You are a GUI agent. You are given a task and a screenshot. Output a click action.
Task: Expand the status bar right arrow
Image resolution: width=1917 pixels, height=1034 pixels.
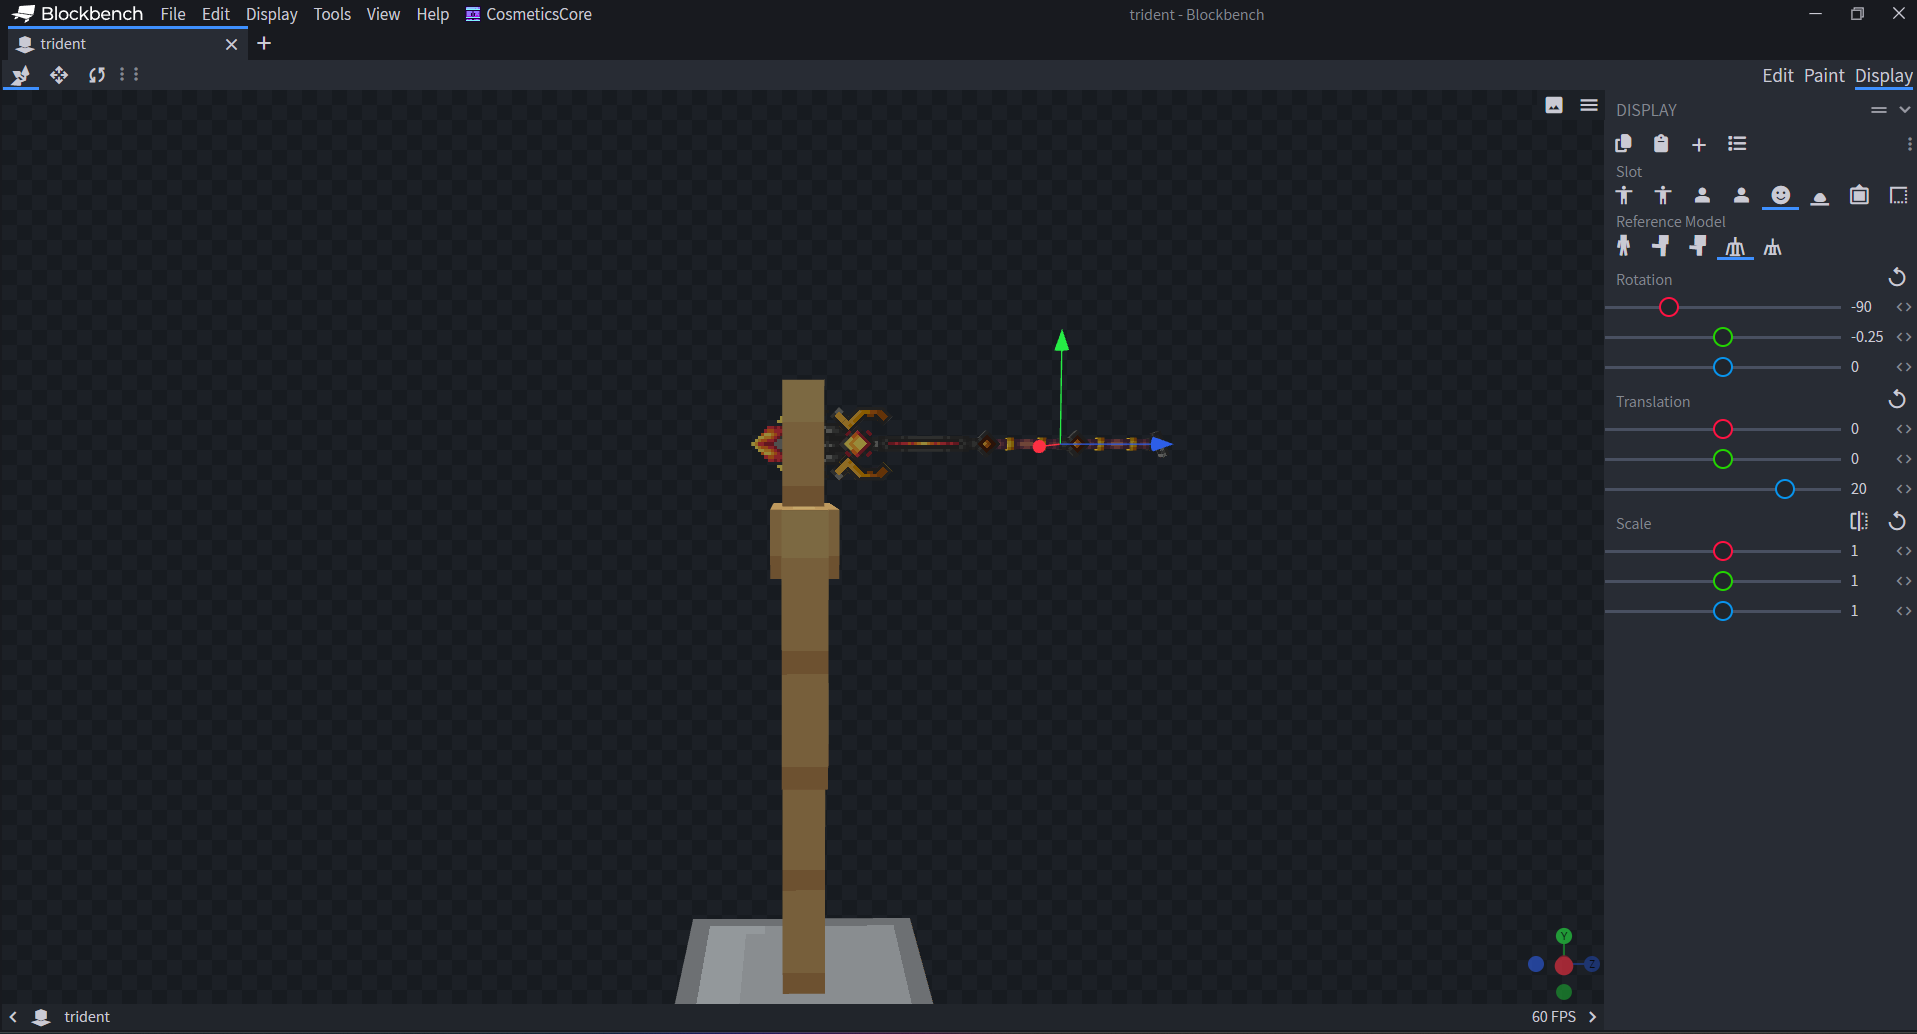point(1593,1016)
